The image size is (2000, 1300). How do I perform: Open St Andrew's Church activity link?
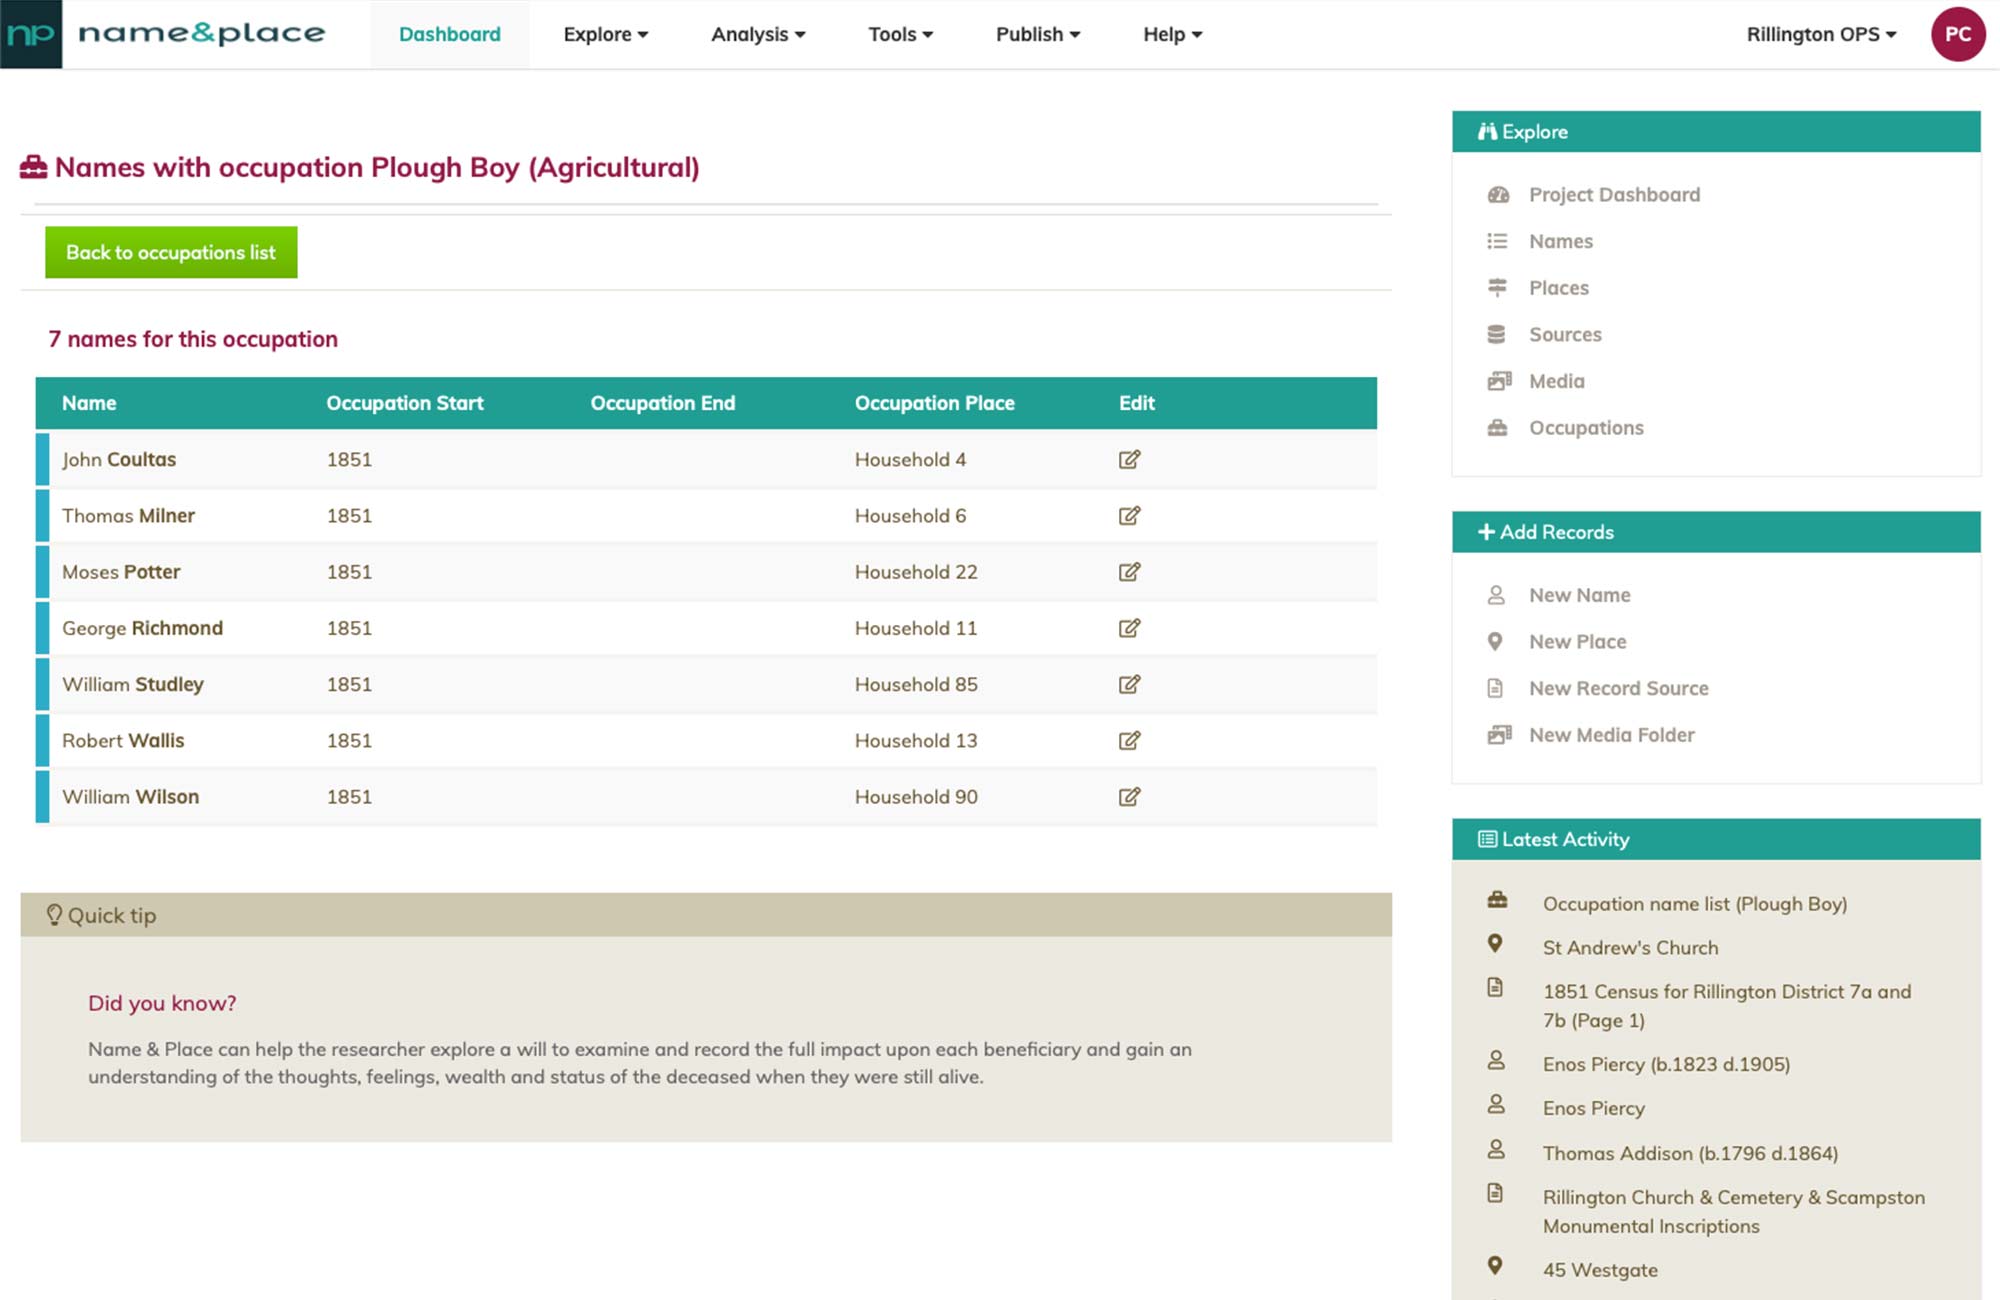(1630, 947)
